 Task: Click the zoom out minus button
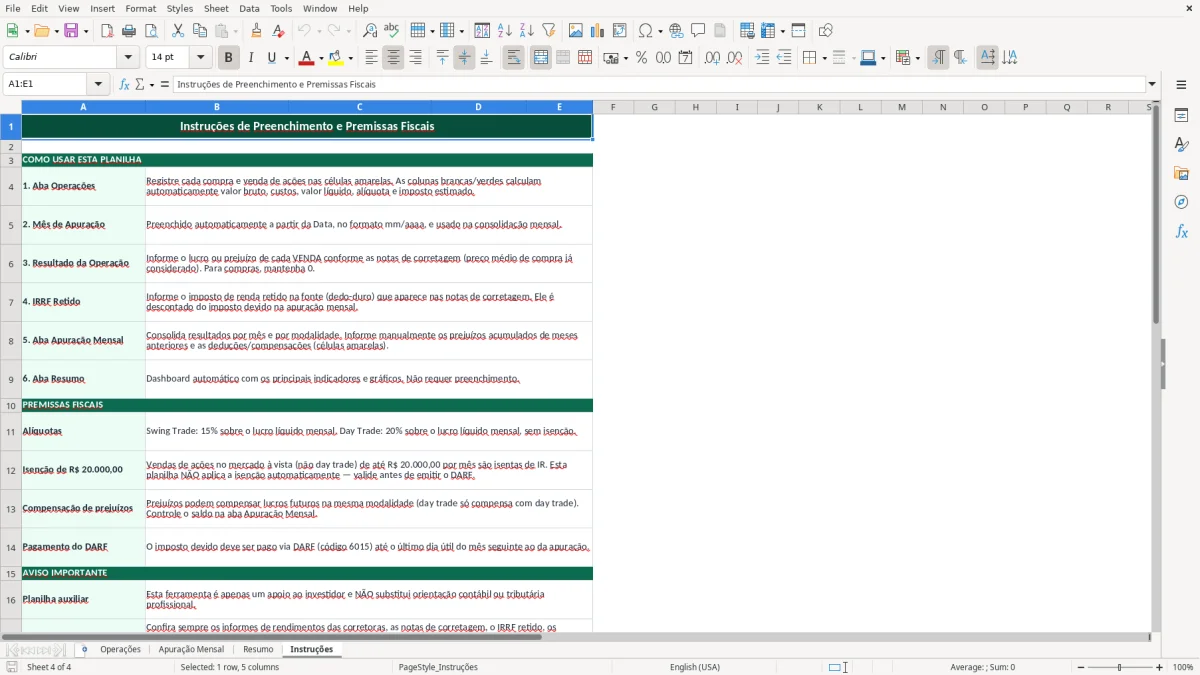click(x=1081, y=667)
